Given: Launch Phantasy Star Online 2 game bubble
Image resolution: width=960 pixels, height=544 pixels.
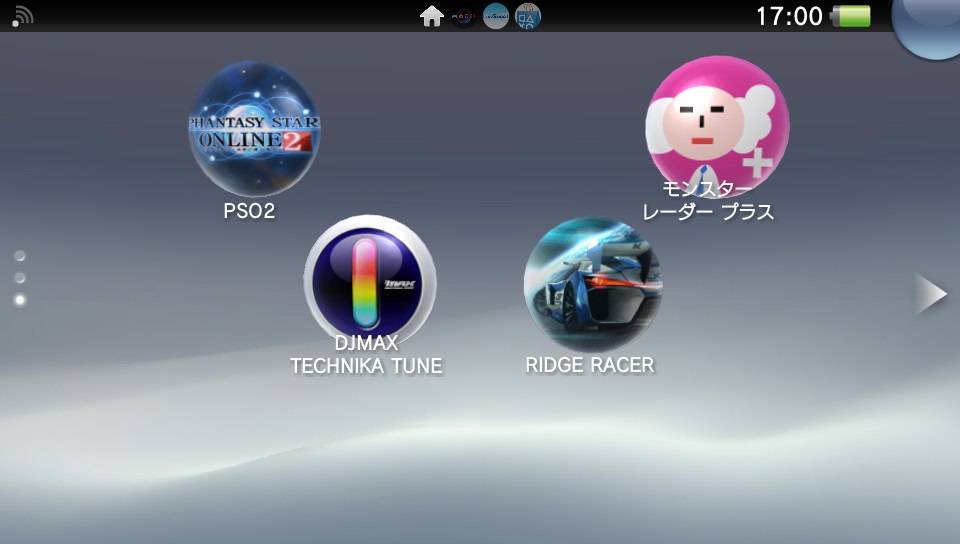Looking at the screenshot, I should pyautogui.click(x=254, y=129).
